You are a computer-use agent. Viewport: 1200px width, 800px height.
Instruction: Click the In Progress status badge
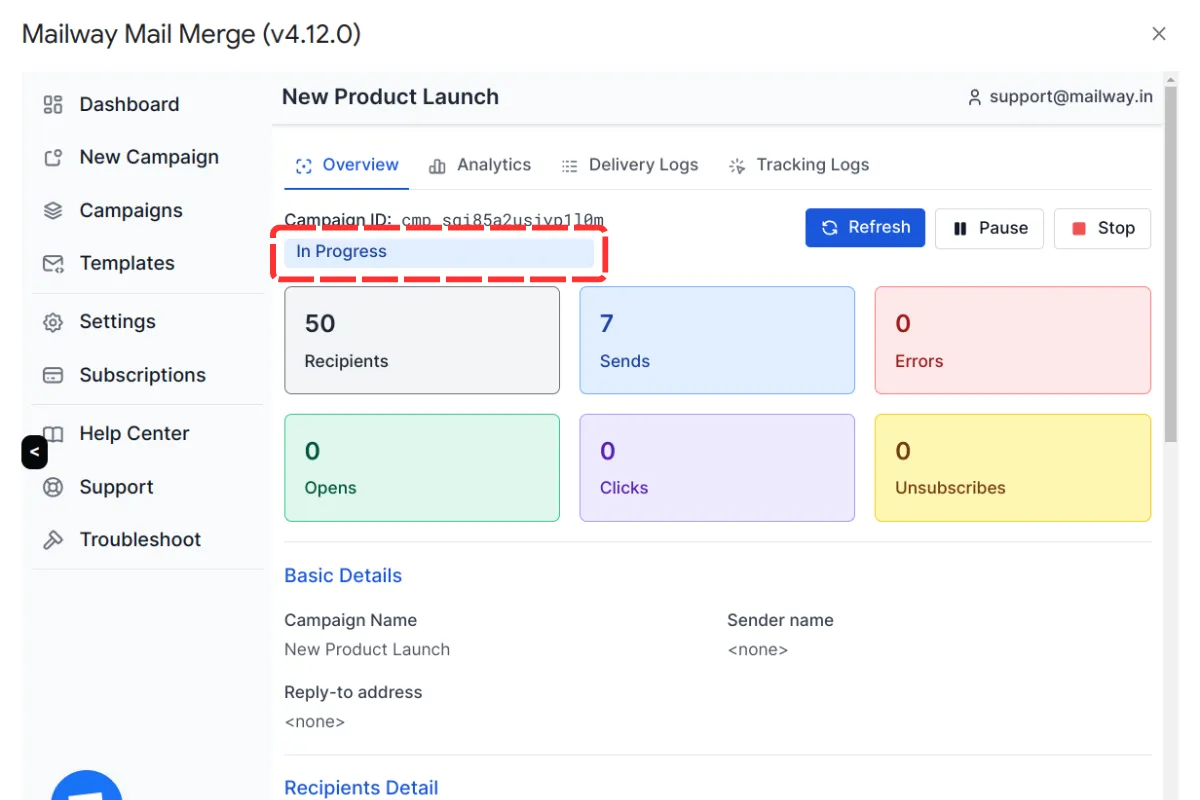(439, 252)
